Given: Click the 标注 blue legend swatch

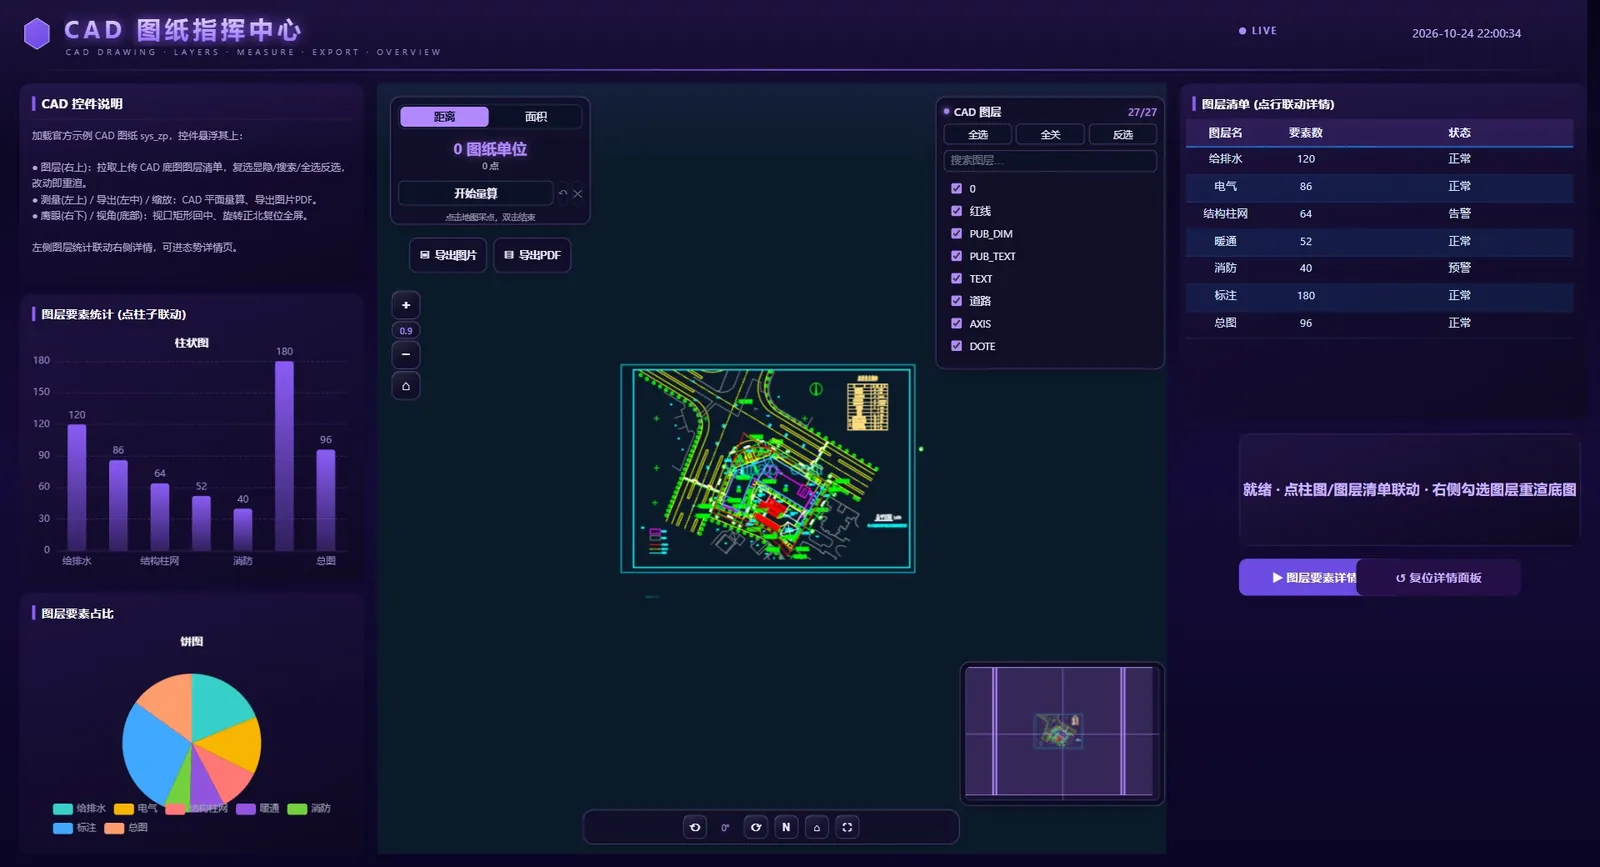Looking at the screenshot, I should [63, 828].
